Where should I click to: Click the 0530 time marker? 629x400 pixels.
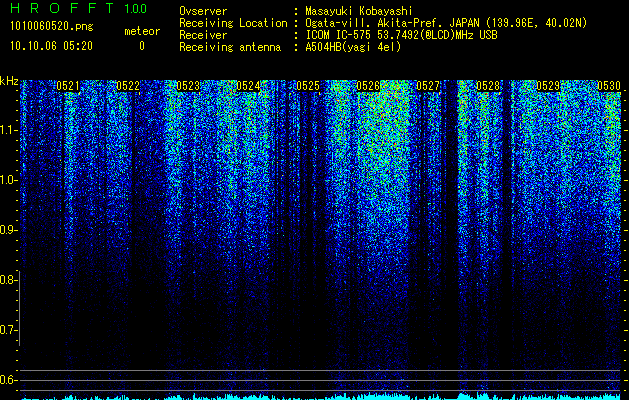click(x=609, y=86)
